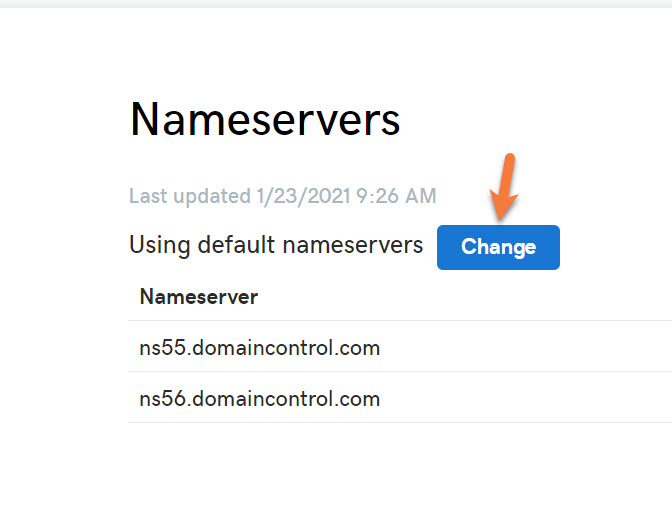Click the divider under the Nameserver header
672x509 pixels.
(x=400, y=321)
